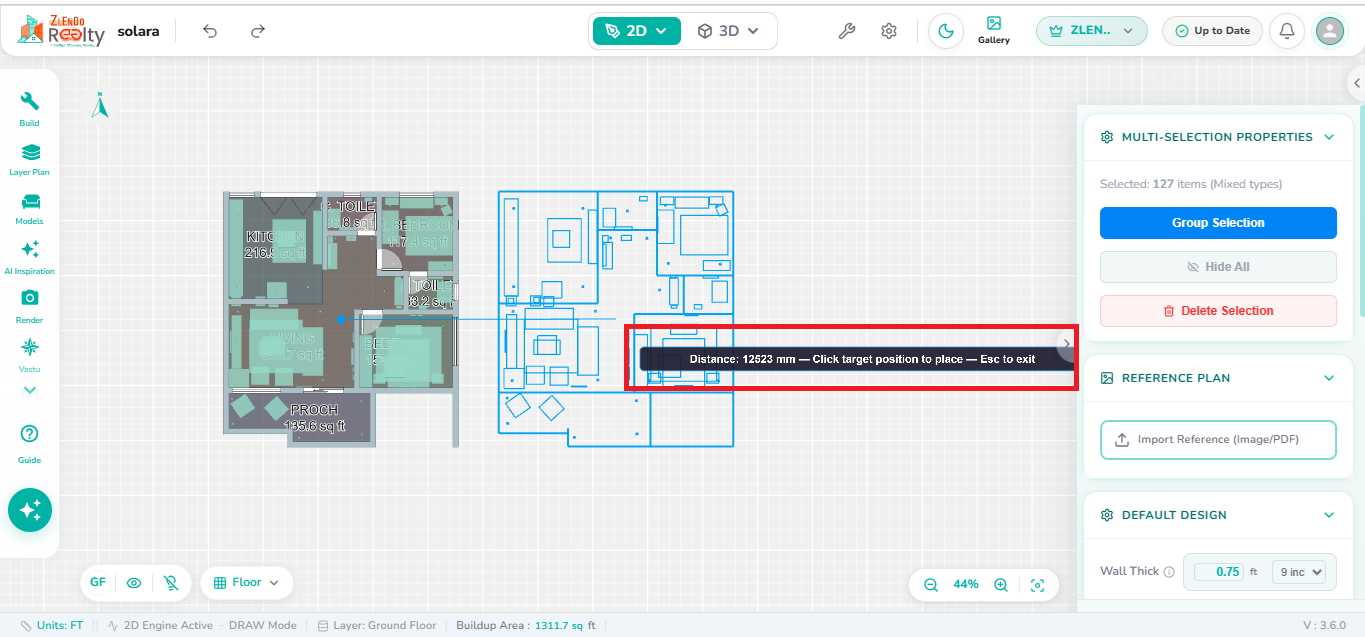Click the Wall Thick value field
This screenshot has height=637, width=1365.
(1218, 572)
